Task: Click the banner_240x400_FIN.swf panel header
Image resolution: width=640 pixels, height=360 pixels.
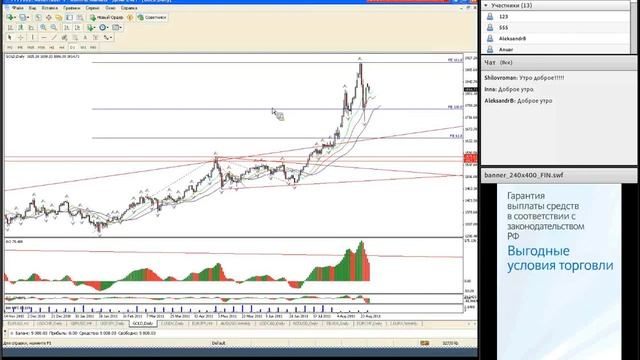Action: [559, 175]
